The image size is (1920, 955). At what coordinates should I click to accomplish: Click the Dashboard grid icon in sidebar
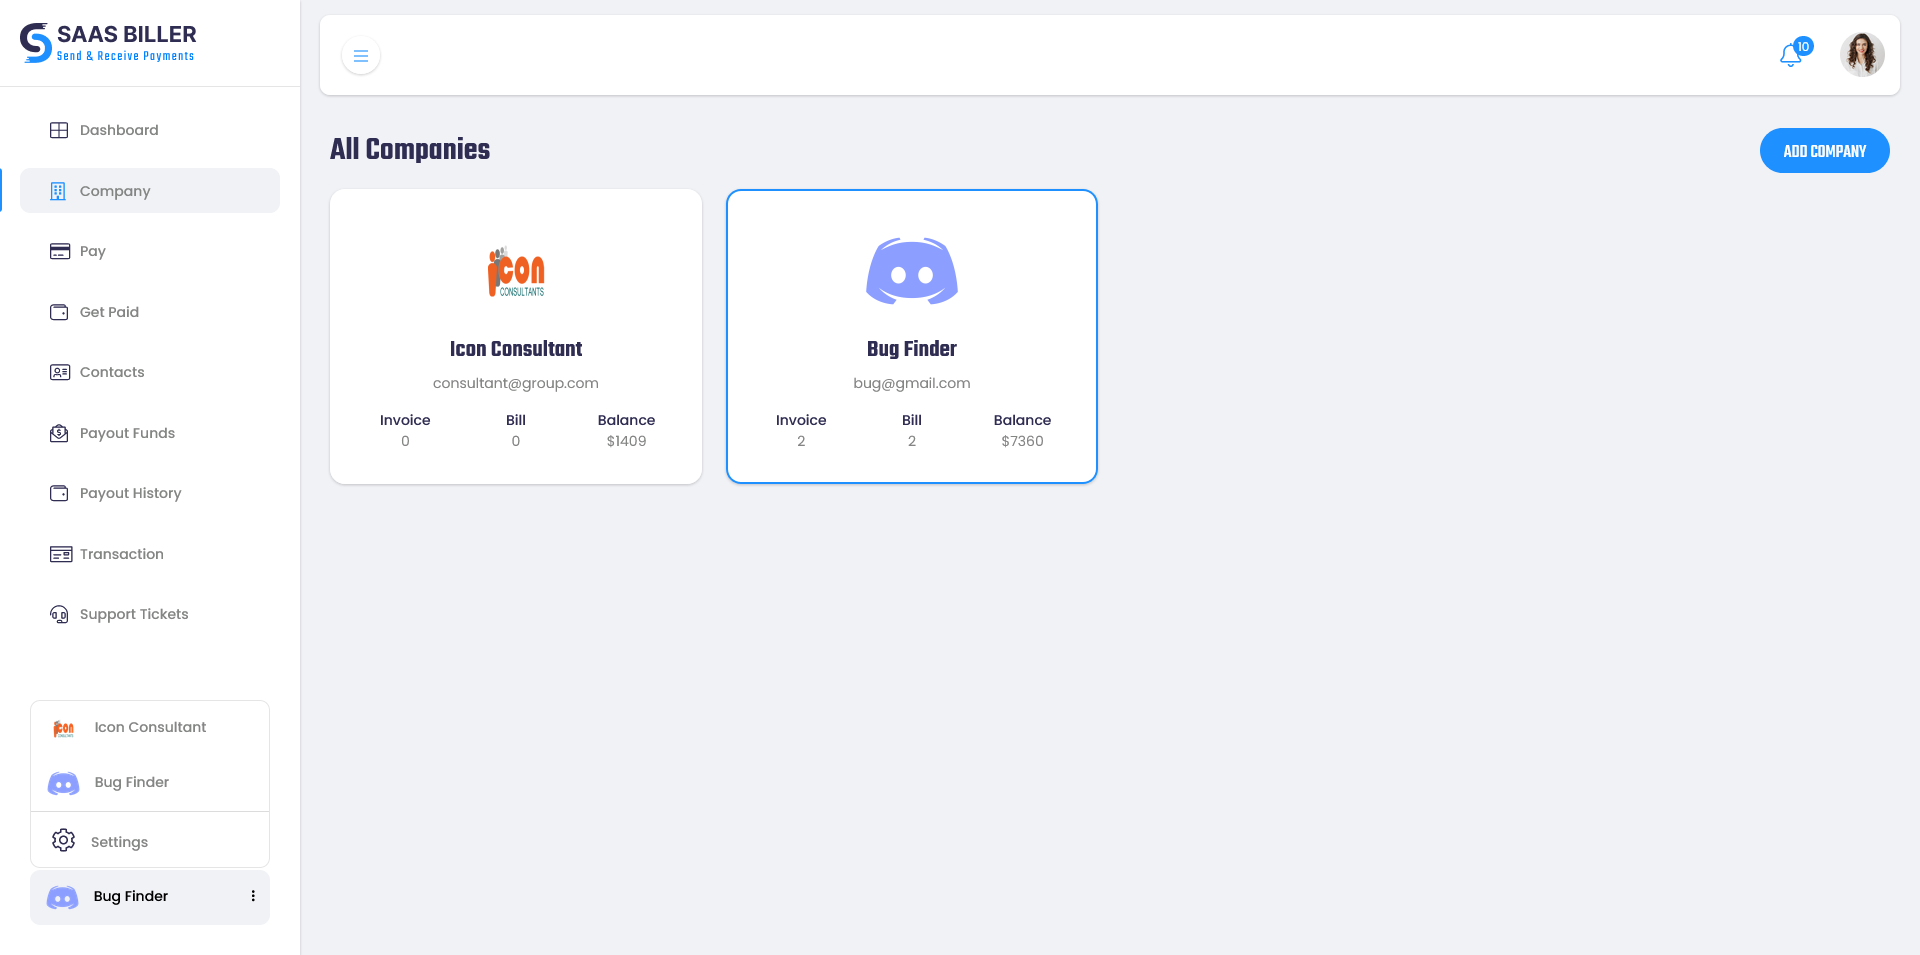pyautogui.click(x=59, y=130)
